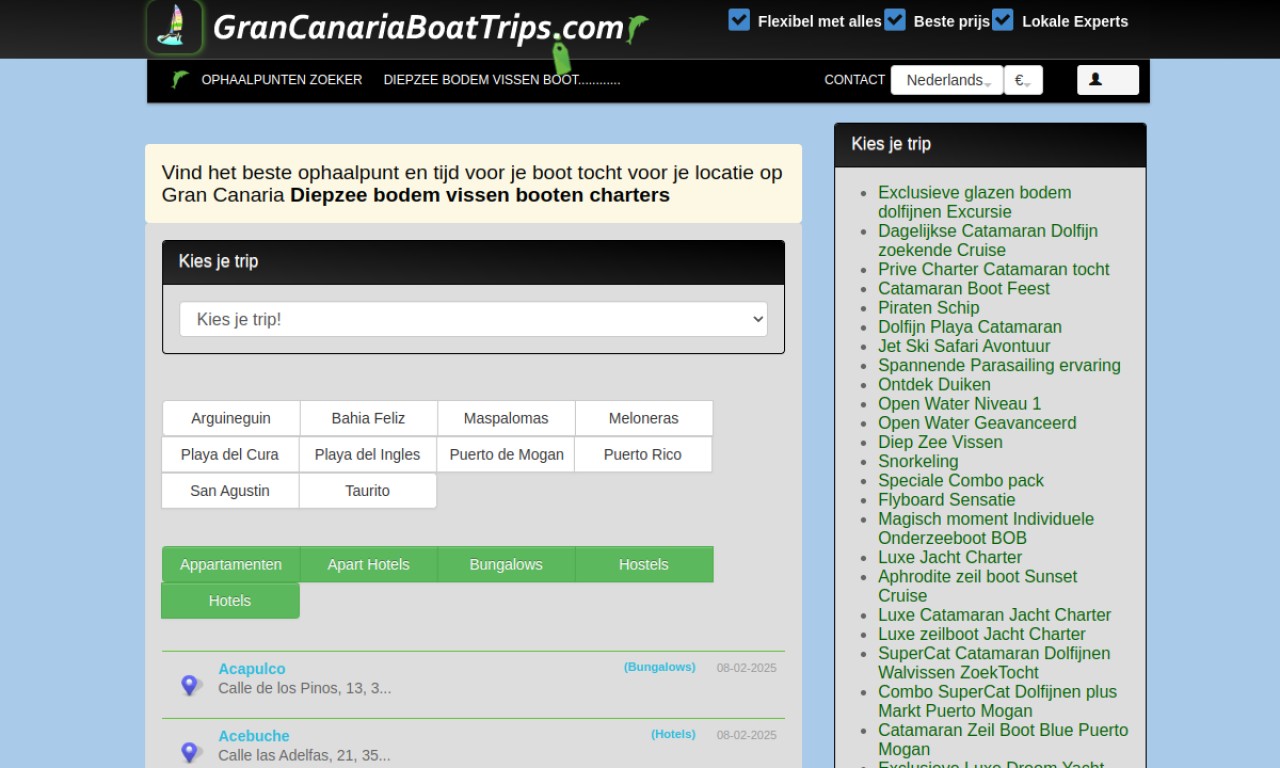The width and height of the screenshot is (1280, 768).
Task: Open the Piraten Schip link
Action: tap(929, 307)
